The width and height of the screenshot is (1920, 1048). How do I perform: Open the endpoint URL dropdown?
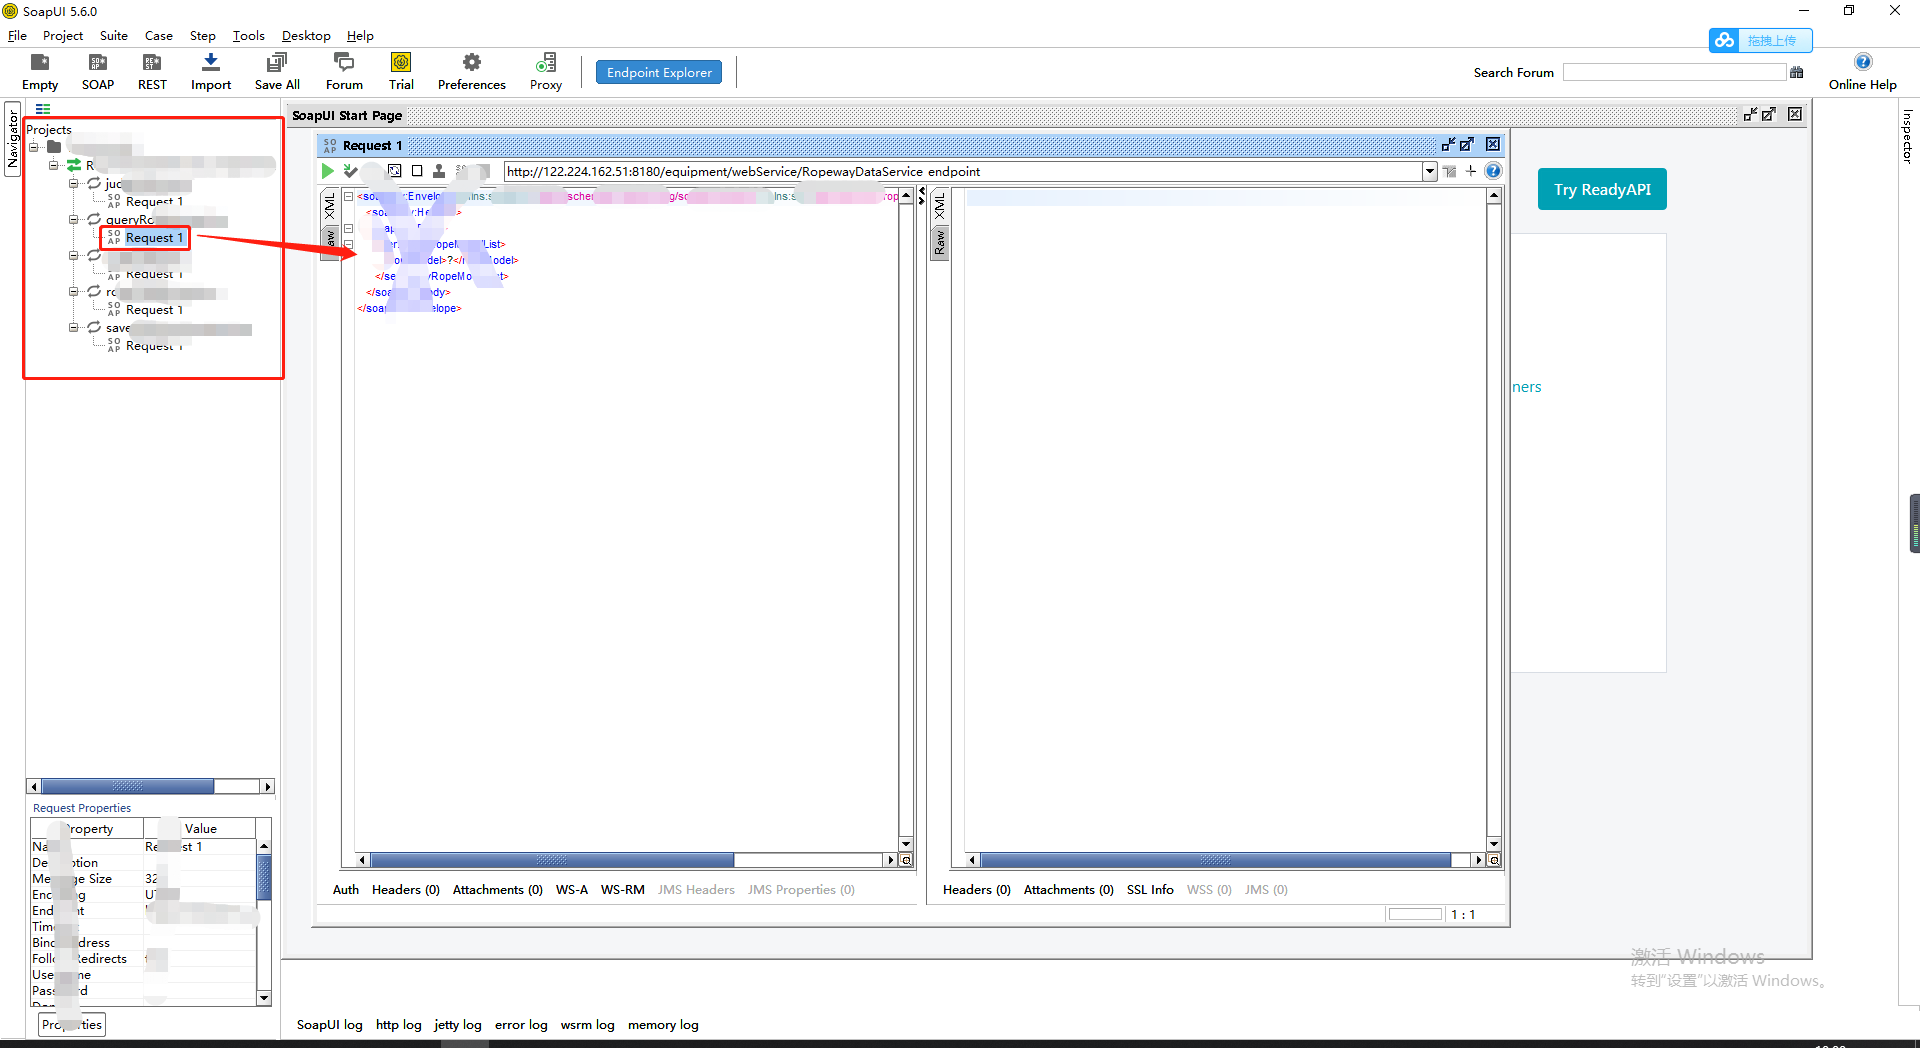click(x=1430, y=171)
